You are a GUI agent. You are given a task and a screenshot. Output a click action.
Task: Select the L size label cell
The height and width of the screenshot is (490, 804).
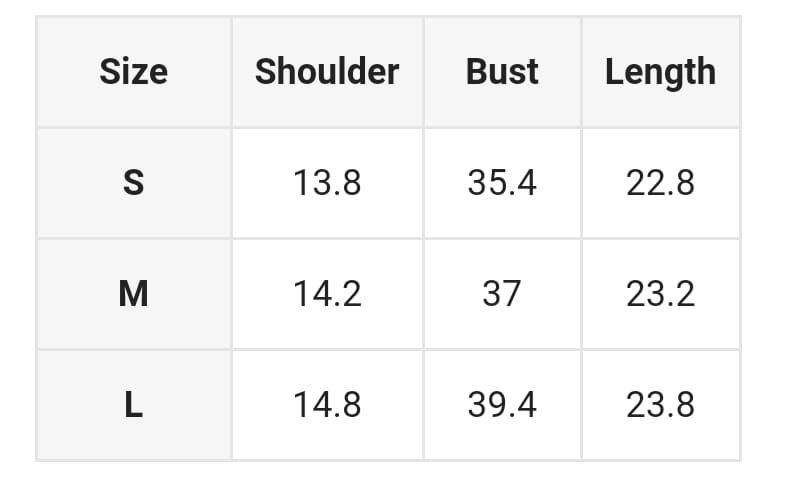[x=133, y=405]
